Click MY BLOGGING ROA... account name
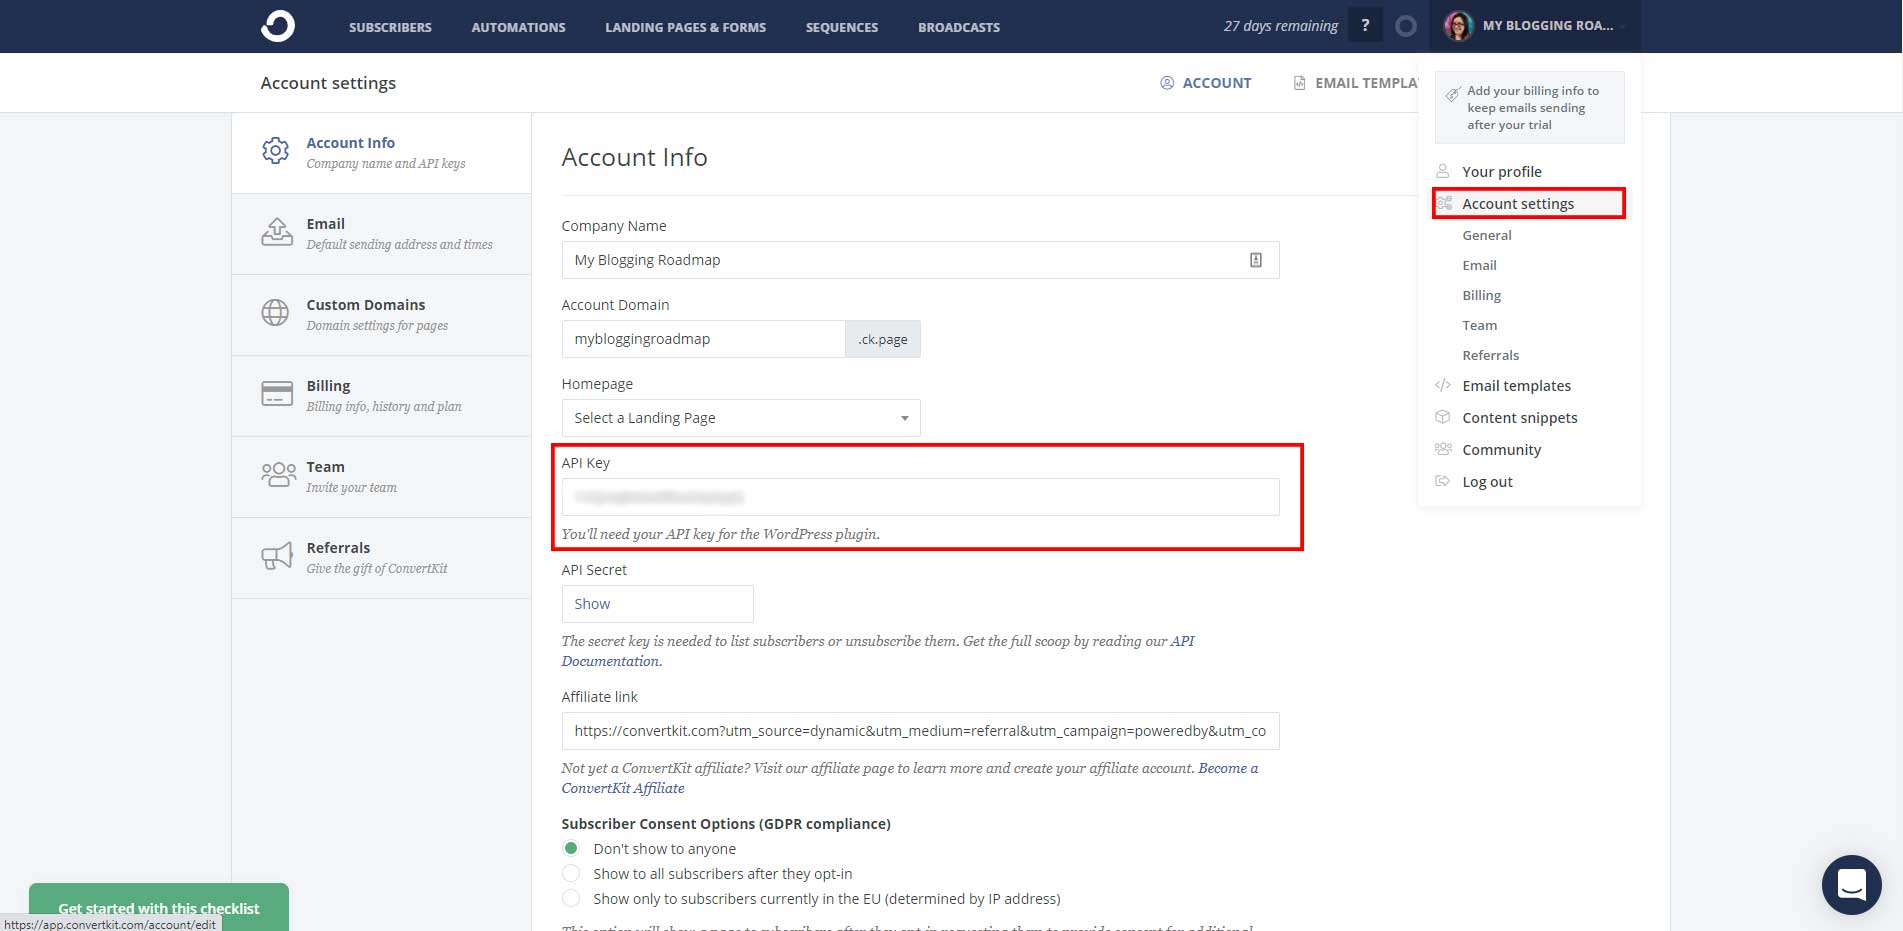This screenshot has height=931, width=1903. pyautogui.click(x=1548, y=26)
